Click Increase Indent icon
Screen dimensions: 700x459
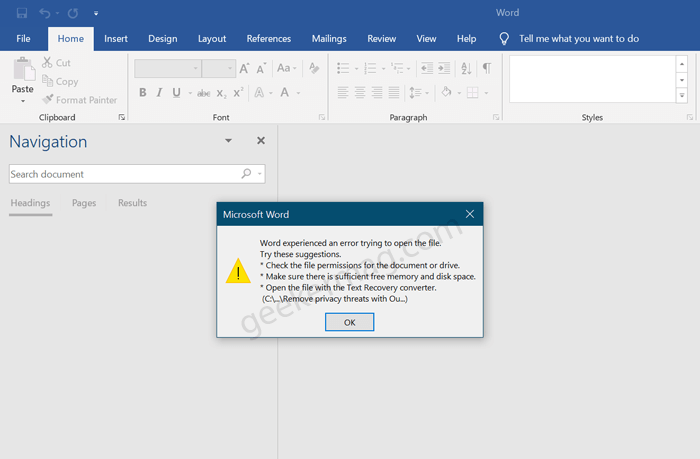pos(444,68)
